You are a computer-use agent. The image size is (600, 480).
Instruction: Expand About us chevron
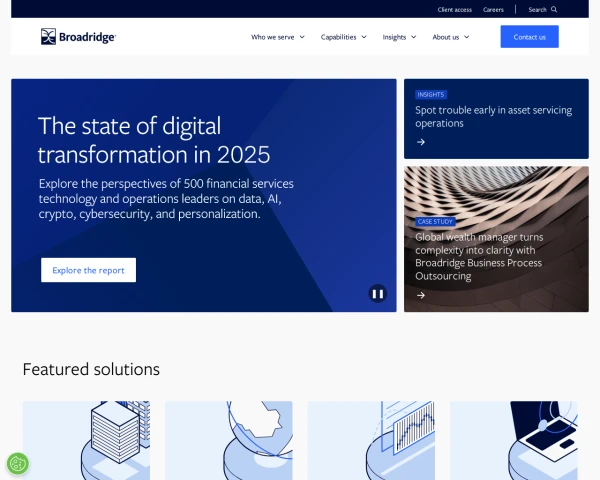coord(466,37)
